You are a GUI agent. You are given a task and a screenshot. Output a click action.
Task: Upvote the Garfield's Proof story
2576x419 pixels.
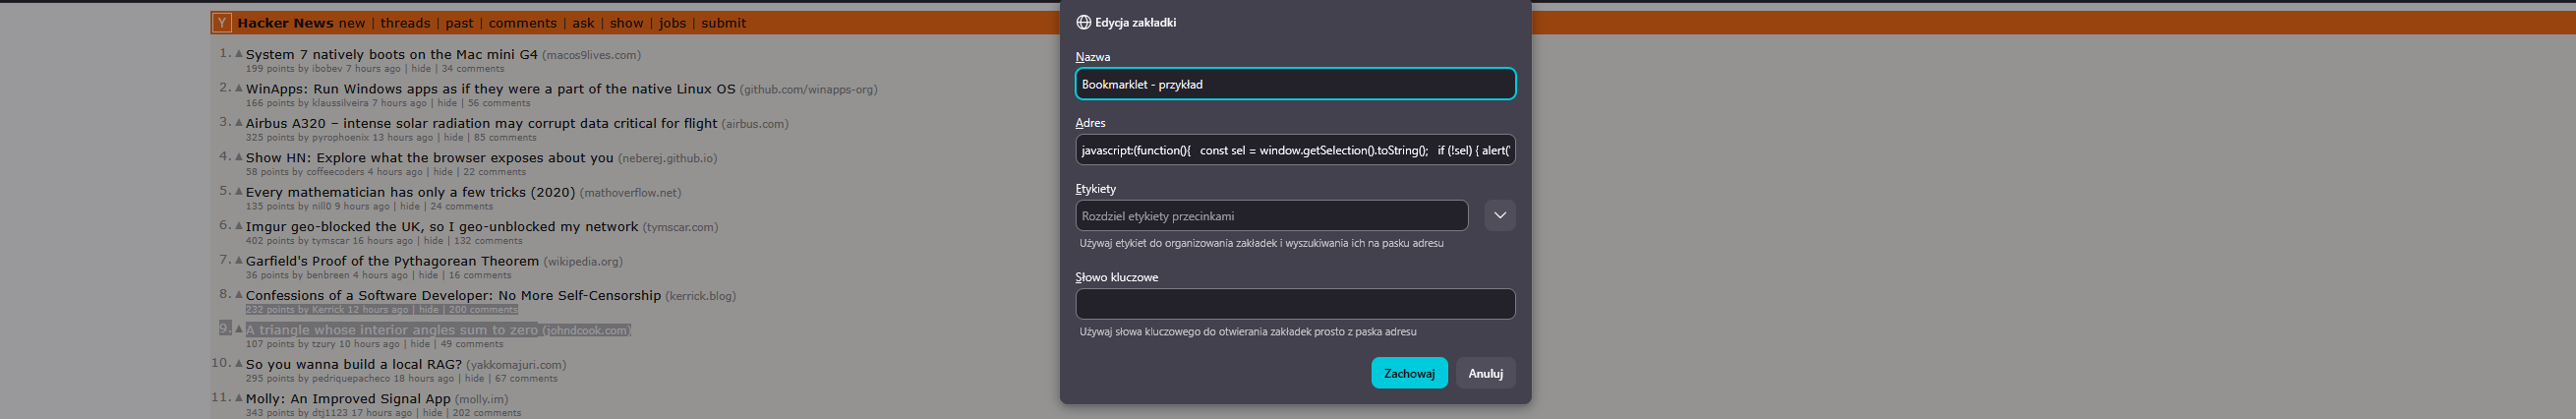239,260
